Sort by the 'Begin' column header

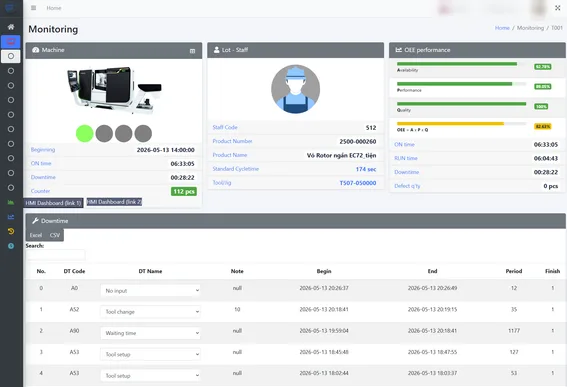pyautogui.click(x=324, y=271)
